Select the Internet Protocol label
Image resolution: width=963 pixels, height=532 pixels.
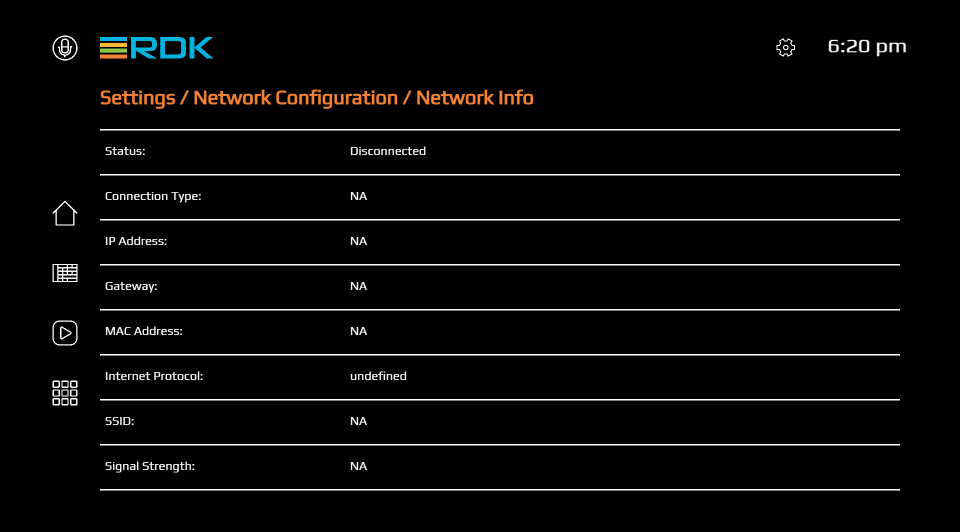154,376
